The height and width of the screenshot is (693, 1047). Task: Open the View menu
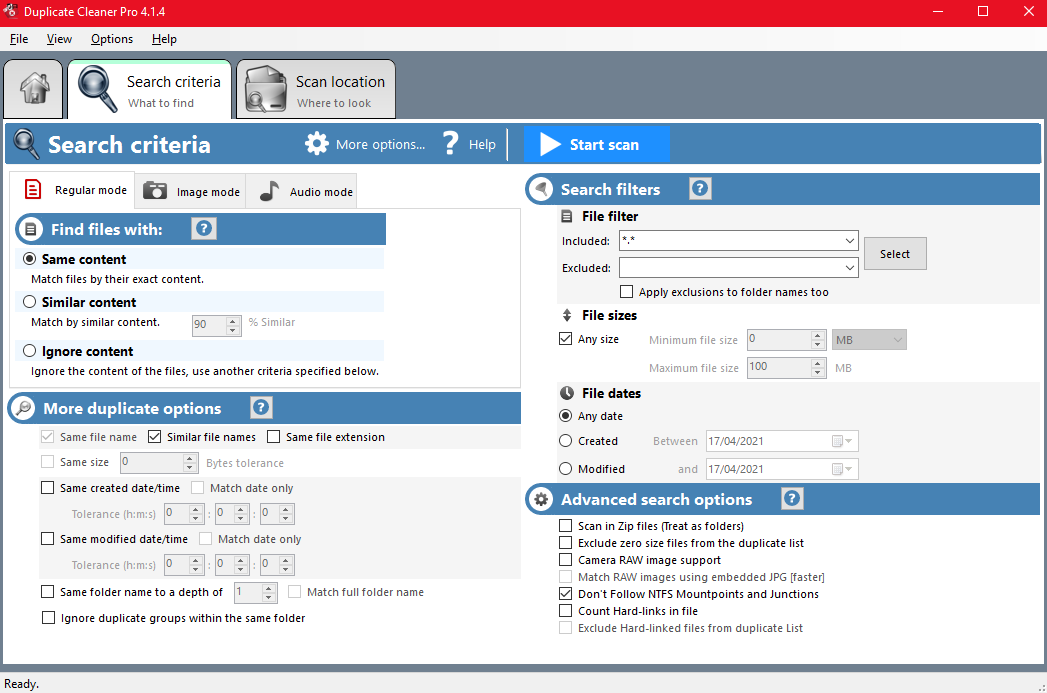point(59,39)
